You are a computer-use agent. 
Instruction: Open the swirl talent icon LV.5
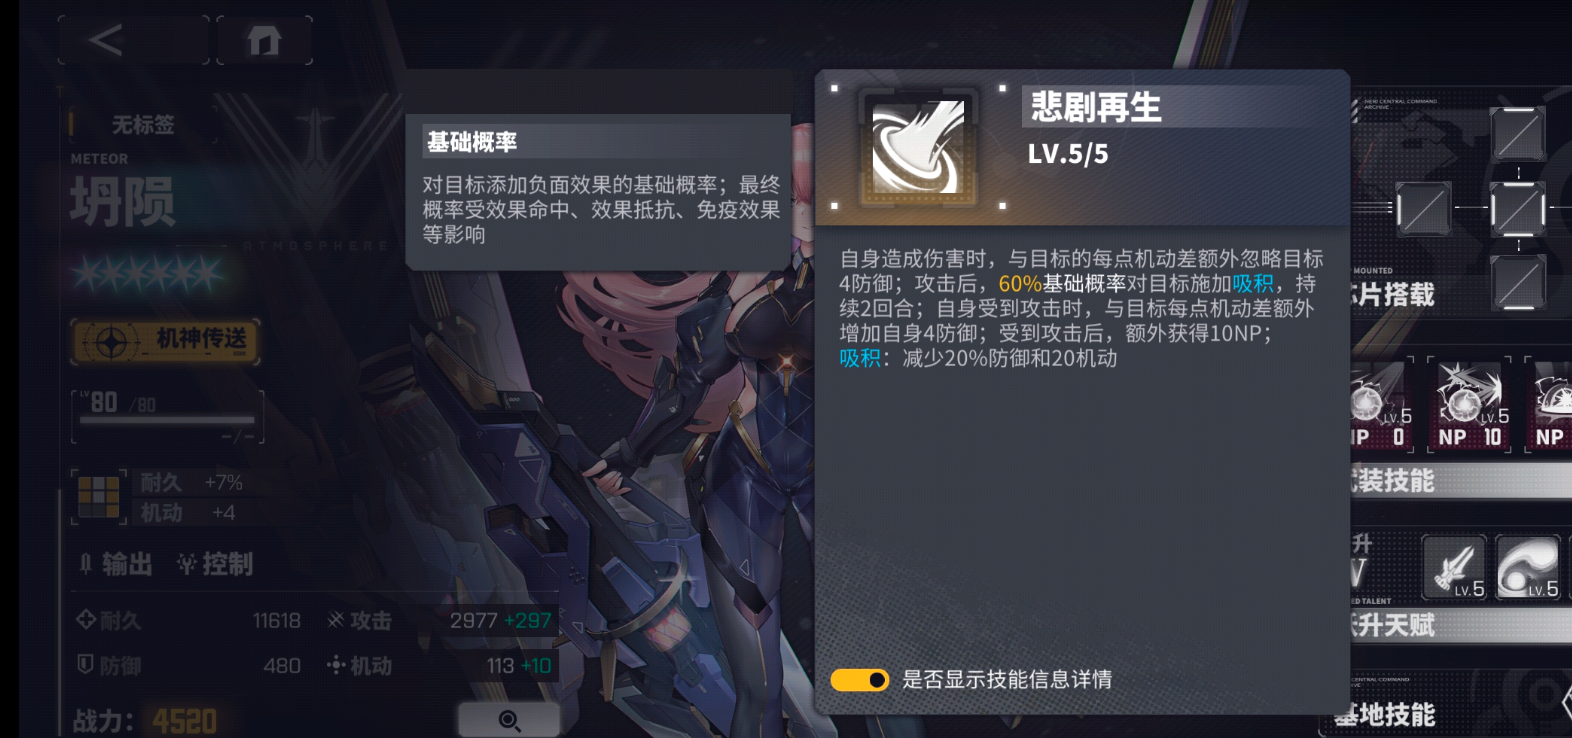(x=1527, y=567)
